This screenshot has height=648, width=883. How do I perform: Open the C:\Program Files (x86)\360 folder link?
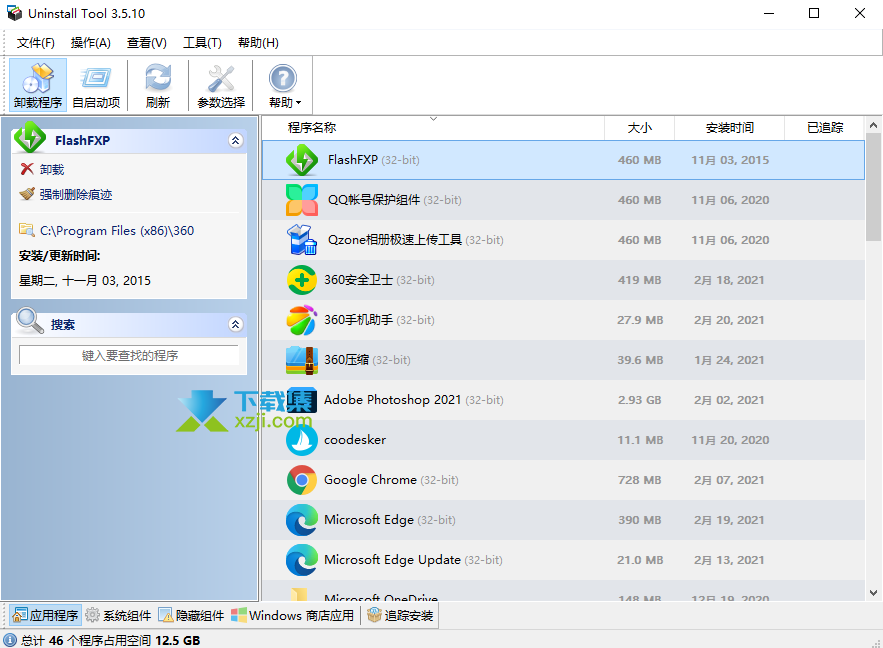click(117, 231)
